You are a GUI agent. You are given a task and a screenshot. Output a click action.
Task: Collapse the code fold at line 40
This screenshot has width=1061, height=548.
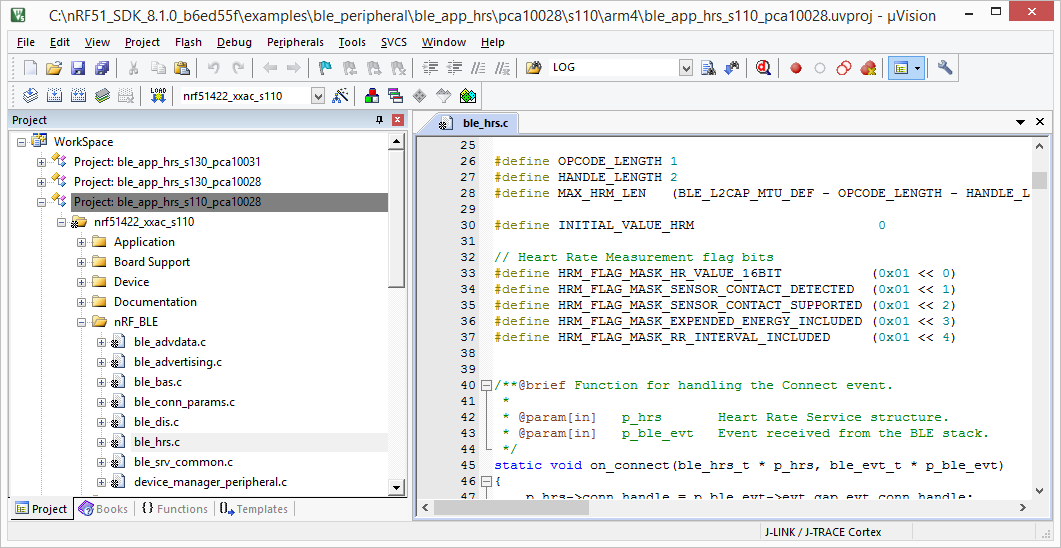point(486,386)
